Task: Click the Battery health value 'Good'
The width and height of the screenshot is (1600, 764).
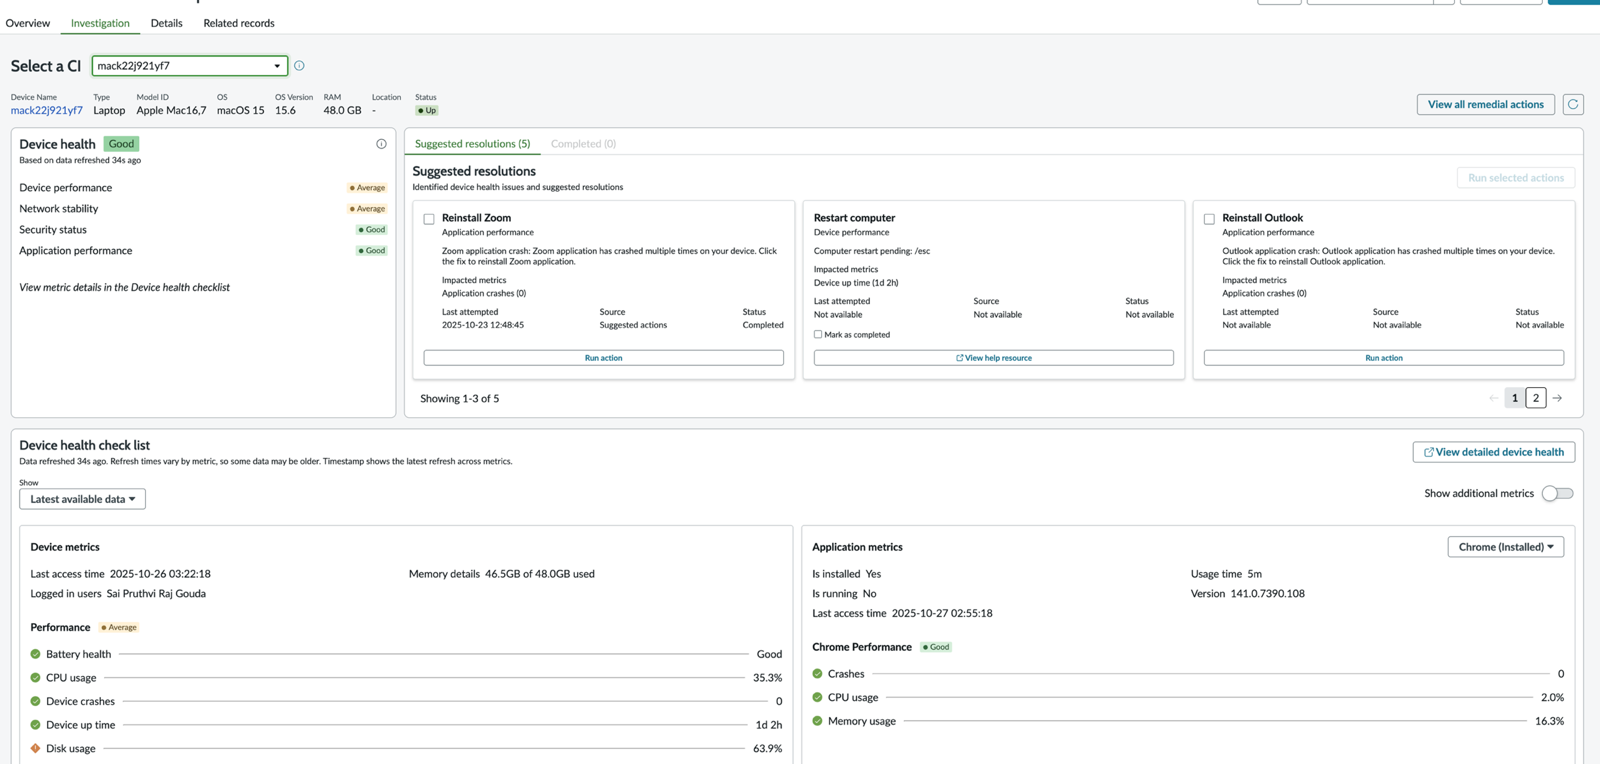Action: pyautogui.click(x=769, y=654)
